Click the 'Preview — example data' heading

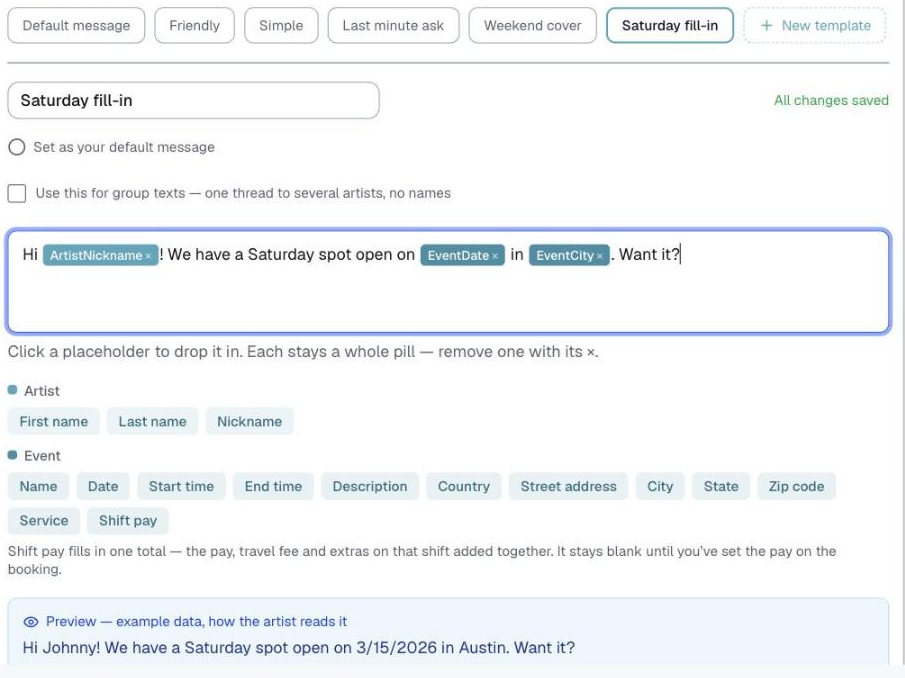click(x=196, y=621)
